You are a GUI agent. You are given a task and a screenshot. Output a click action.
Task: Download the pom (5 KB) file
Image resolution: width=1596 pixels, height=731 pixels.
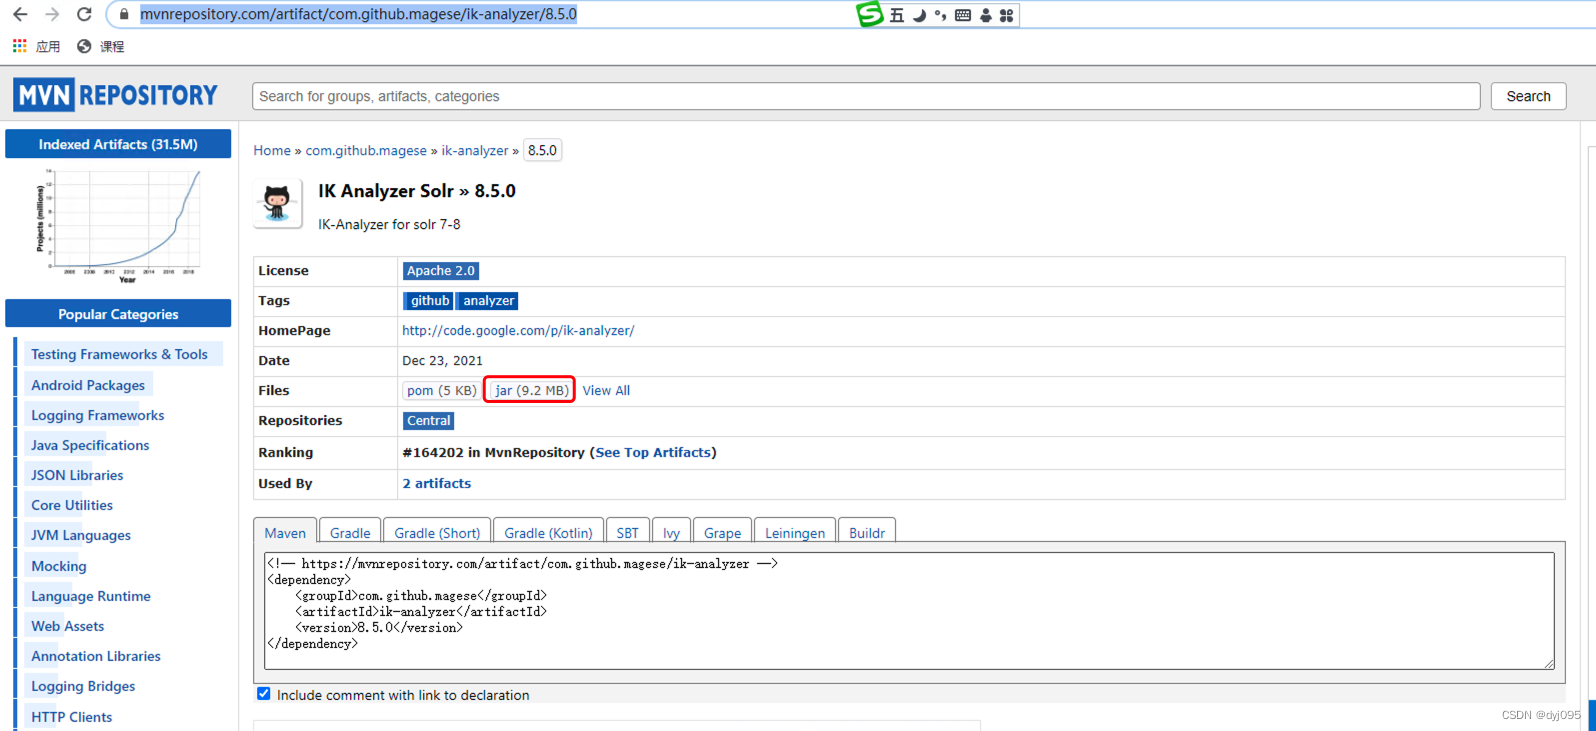tap(442, 390)
